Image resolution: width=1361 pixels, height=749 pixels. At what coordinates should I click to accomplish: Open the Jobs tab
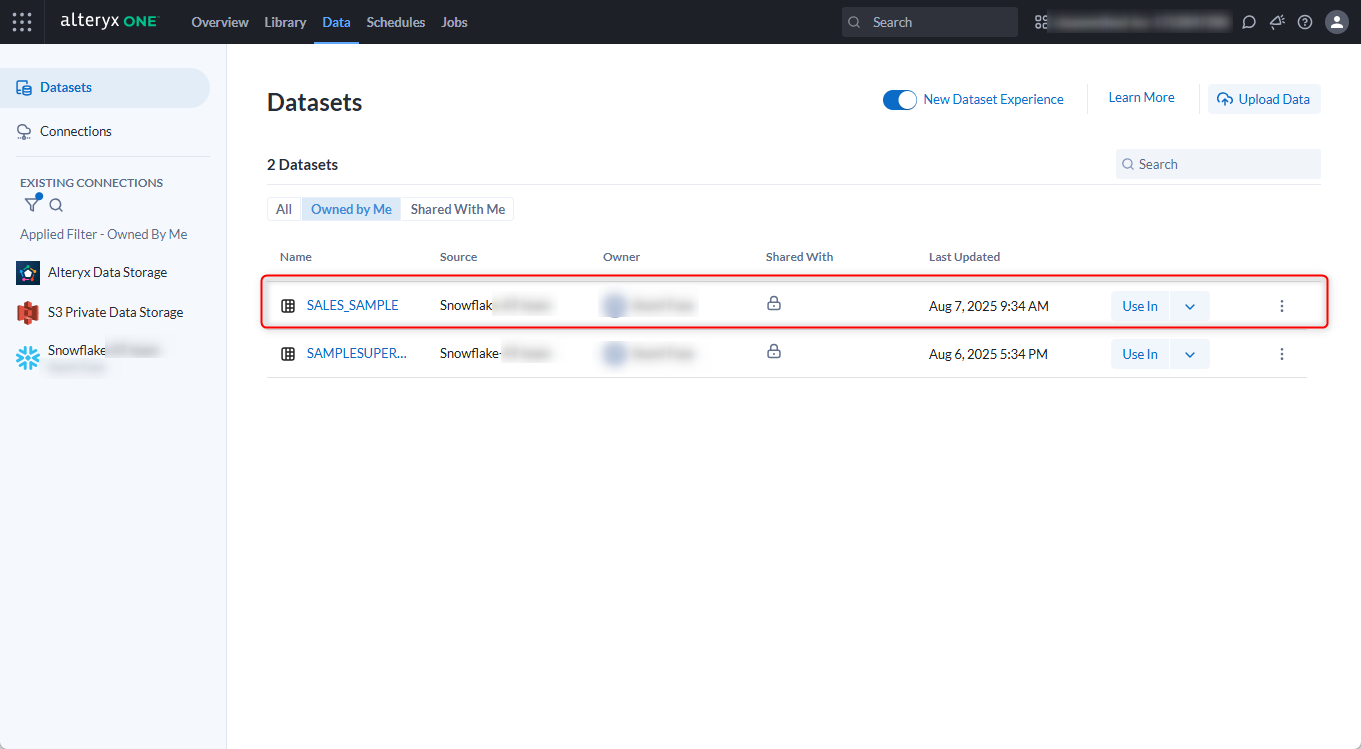[454, 22]
